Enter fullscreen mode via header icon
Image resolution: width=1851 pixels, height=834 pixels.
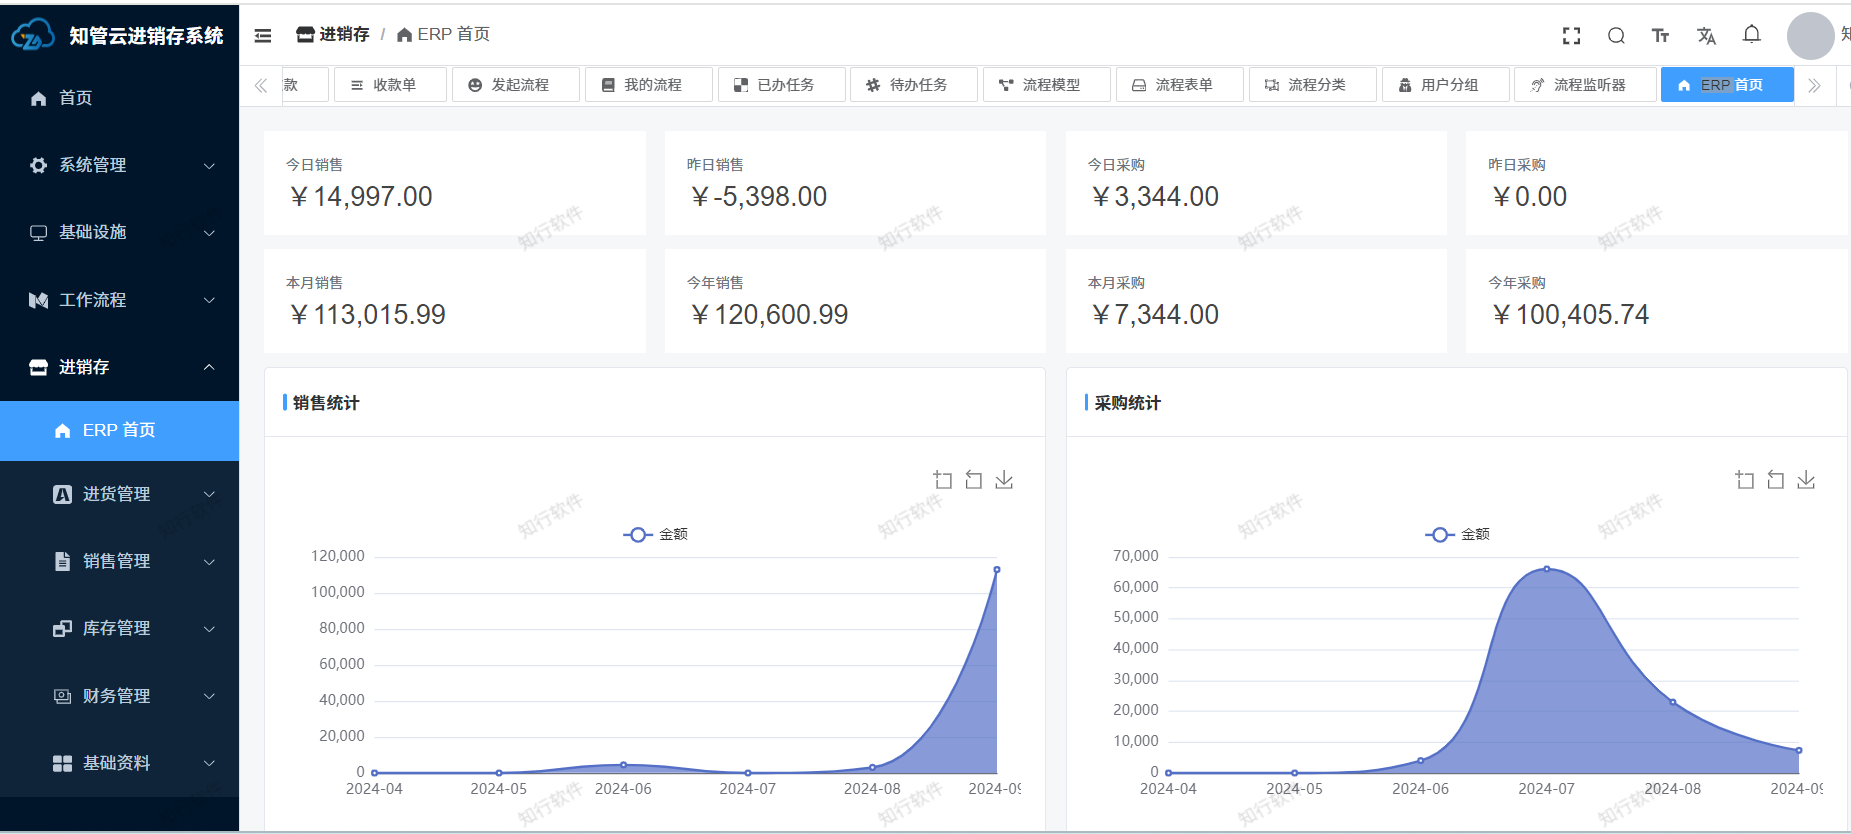(1571, 36)
